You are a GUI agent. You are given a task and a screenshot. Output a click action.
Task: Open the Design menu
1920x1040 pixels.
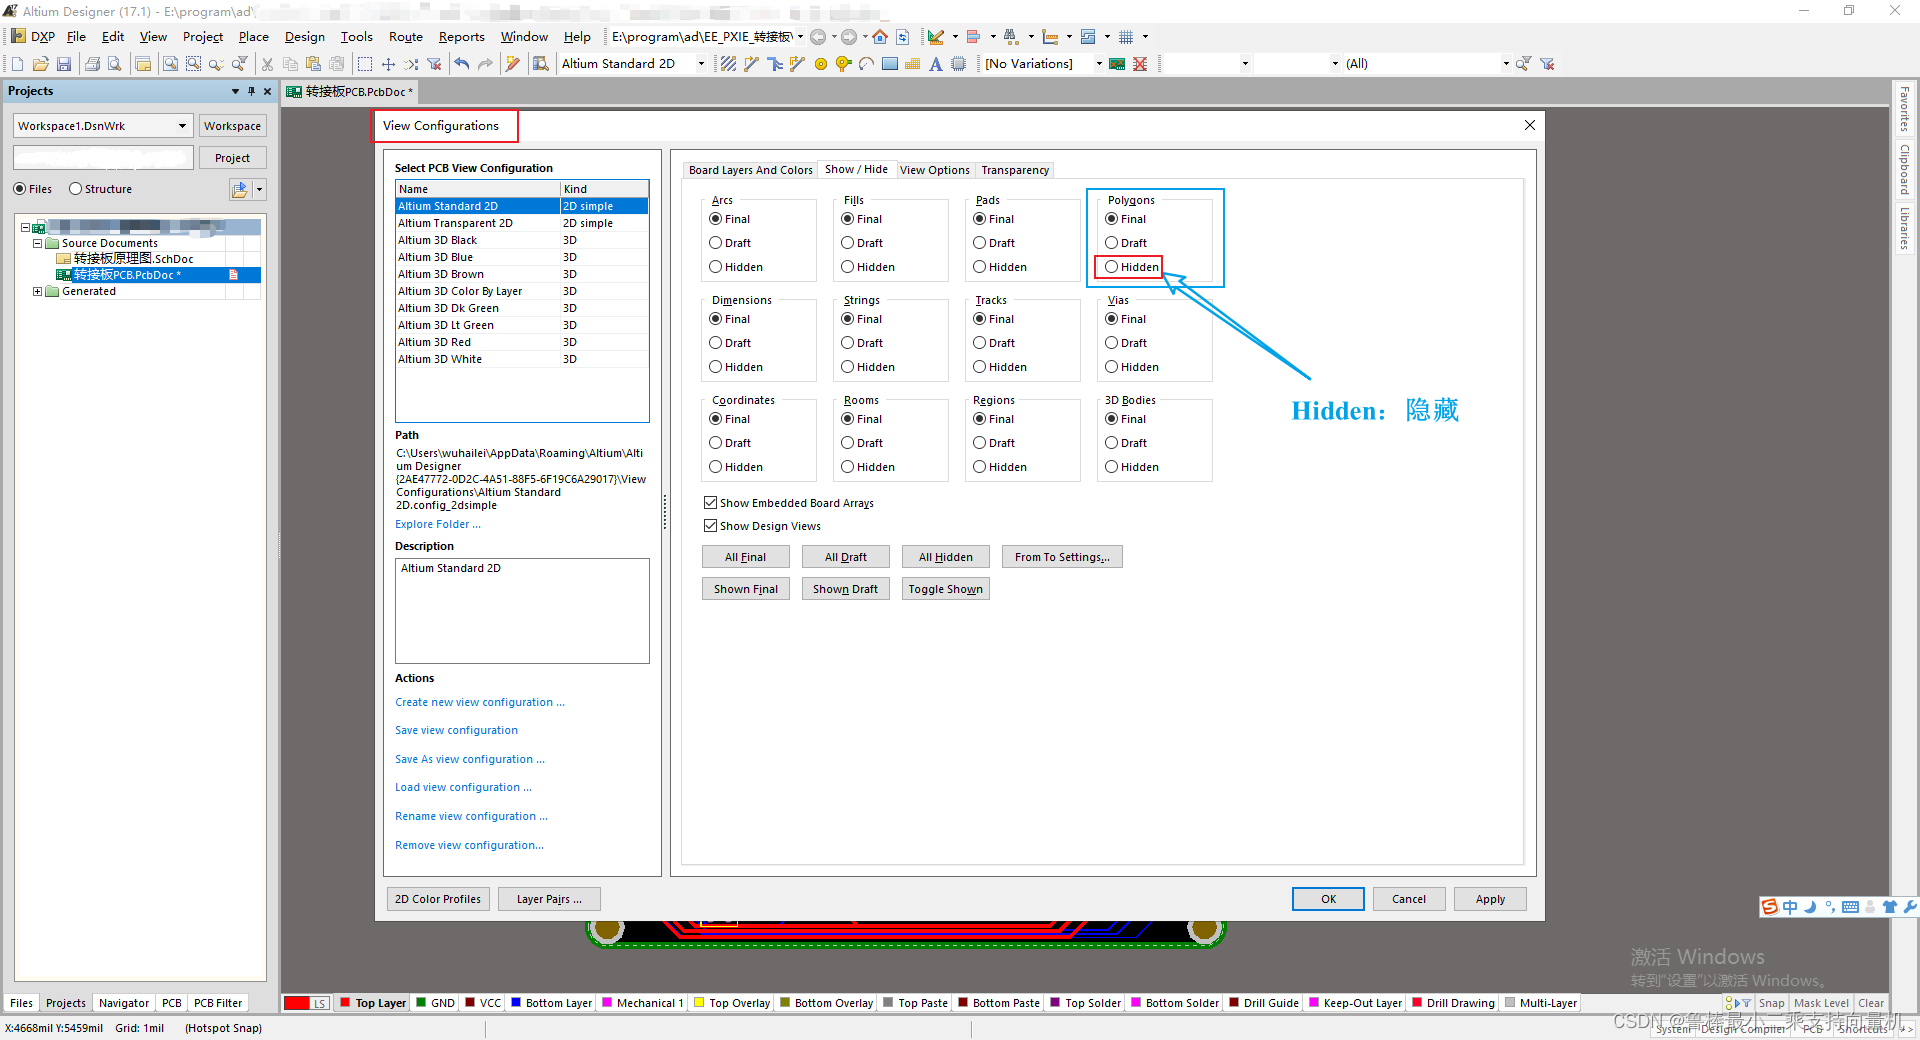coord(305,37)
